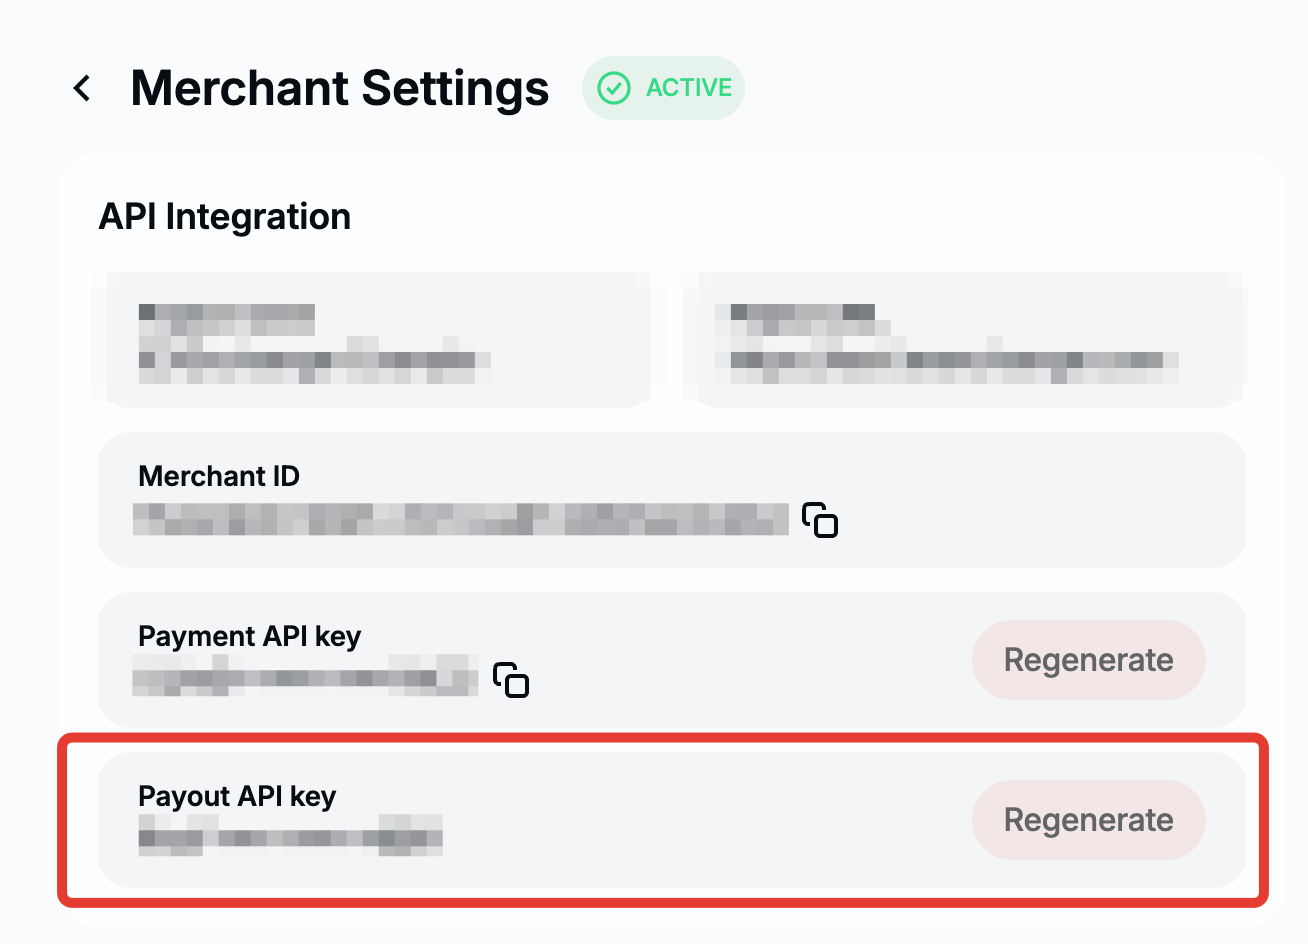Copy the Merchant ID to clipboard
1308x944 pixels.
820,520
